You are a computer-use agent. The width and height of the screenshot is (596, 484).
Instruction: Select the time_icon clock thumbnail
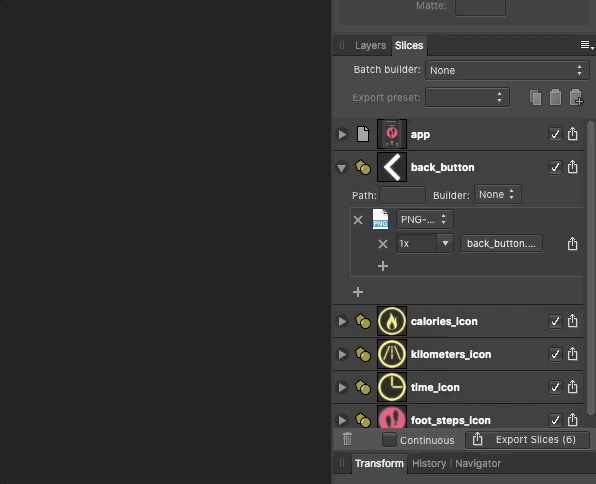pyautogui.click(x=392, y=387)
